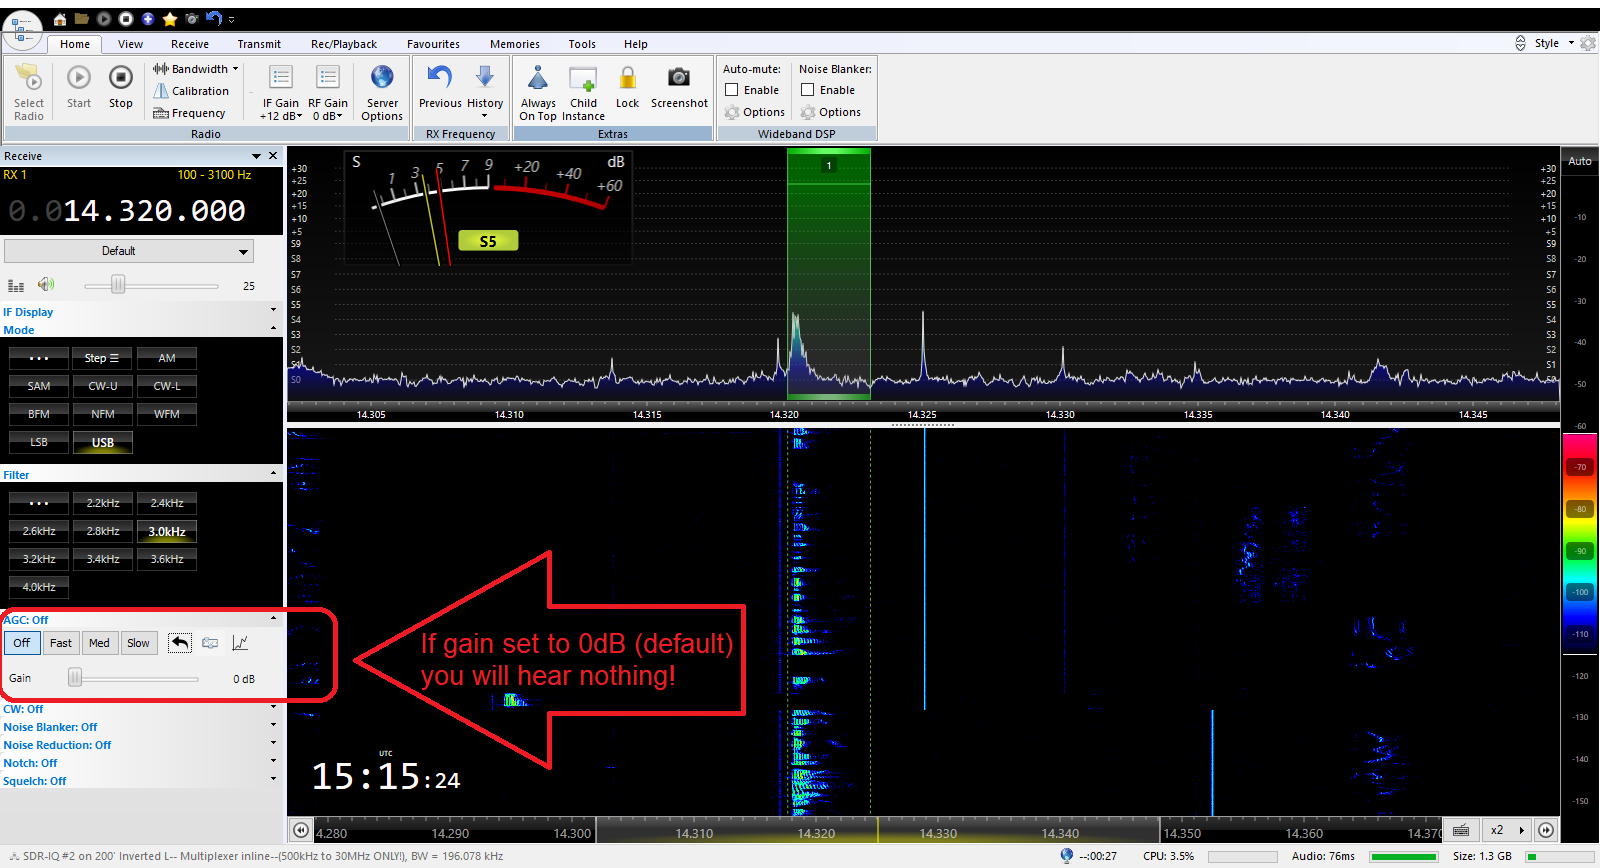
Task: Open Server Options globe icon
Action: pyautogui.click(x=382, y=79)
